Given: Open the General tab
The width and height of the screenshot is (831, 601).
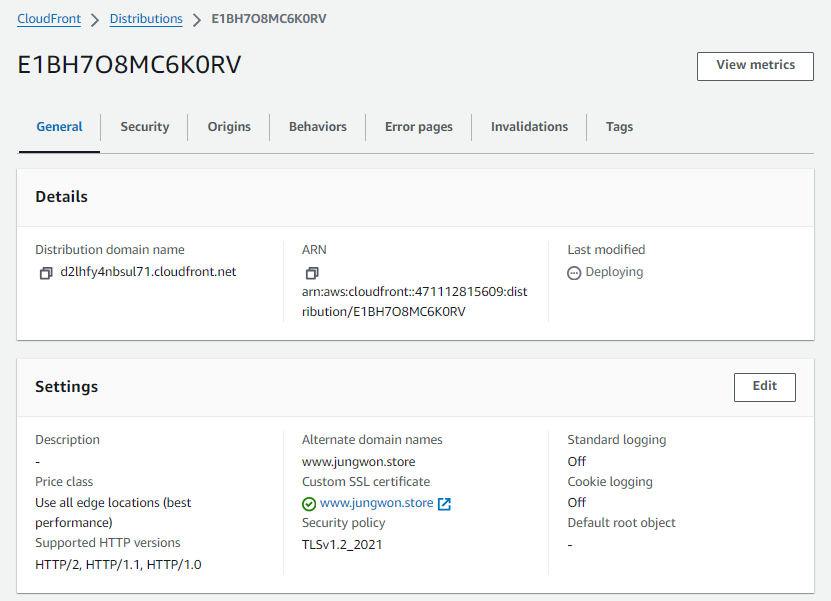Looking at the screenshot, I should pos(59,127).
